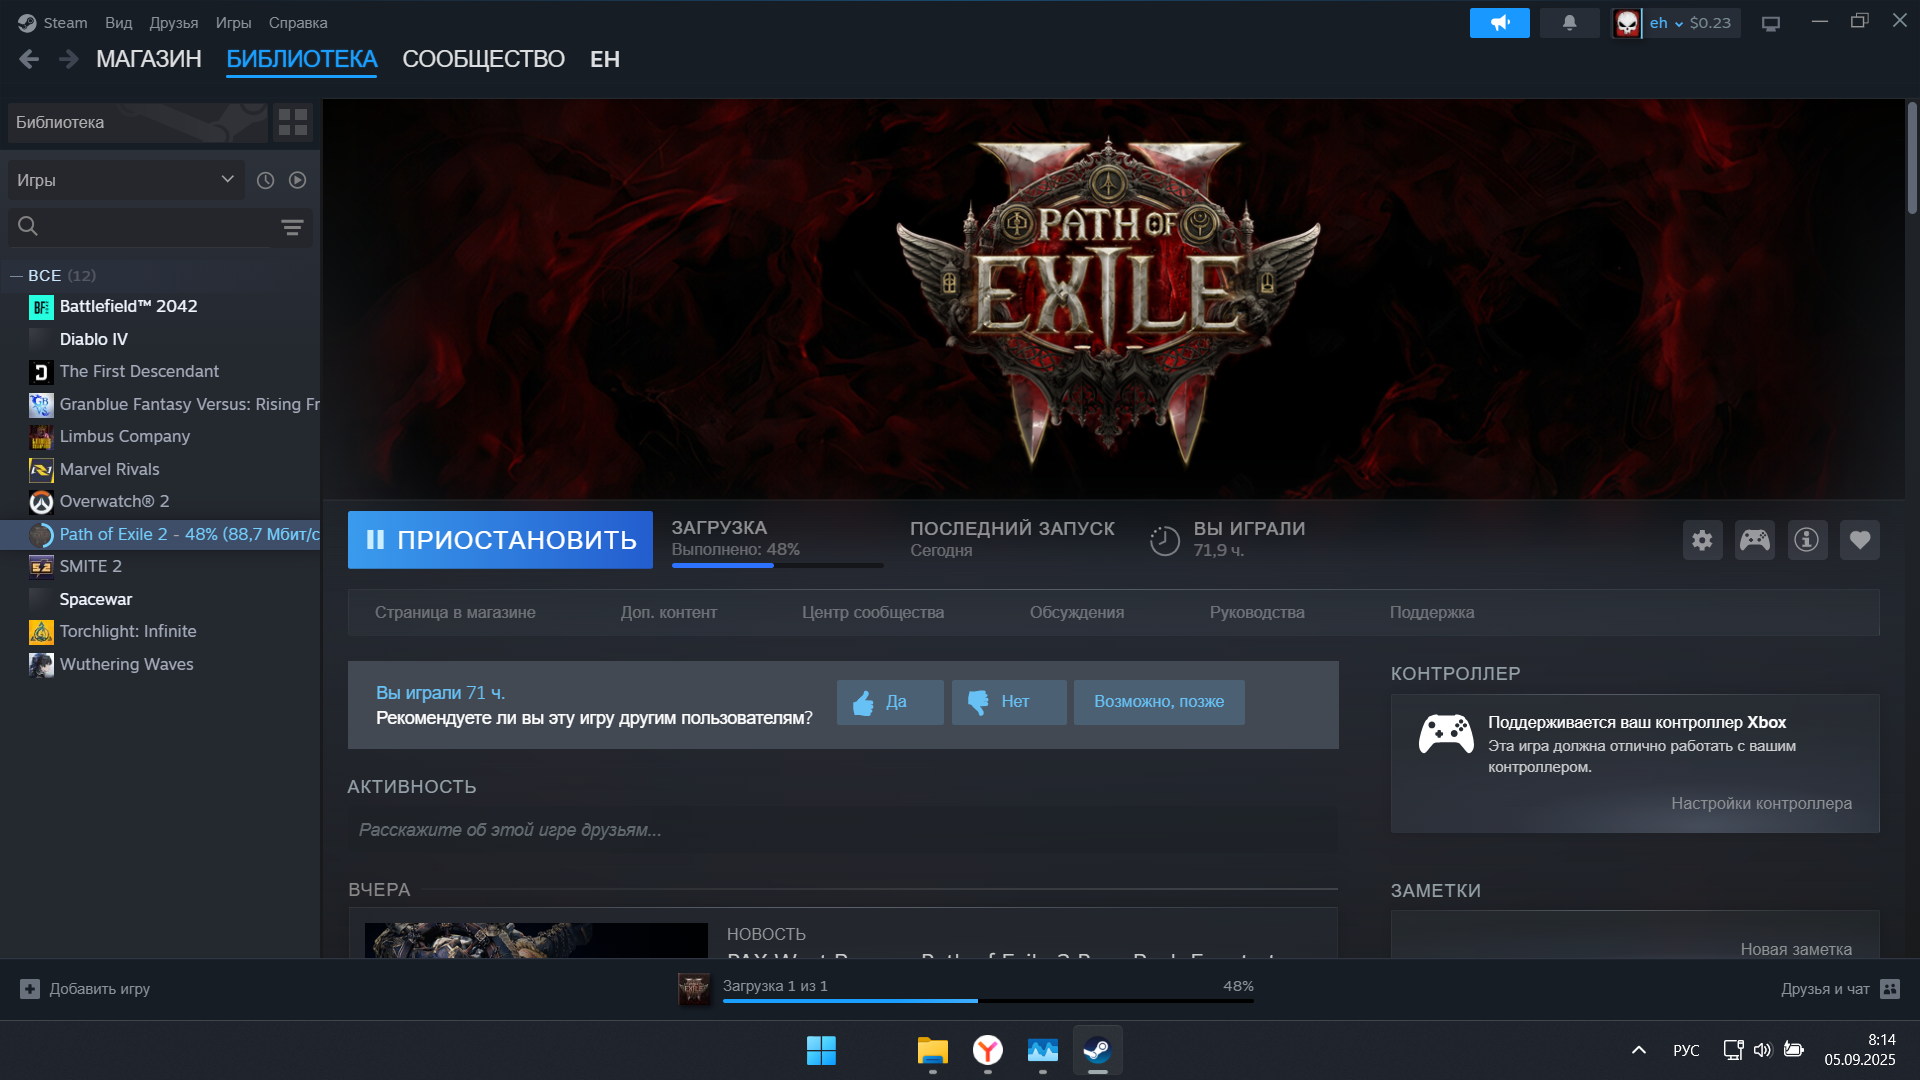Open Steam announcements megaphone button

[x=1499, y=23]
